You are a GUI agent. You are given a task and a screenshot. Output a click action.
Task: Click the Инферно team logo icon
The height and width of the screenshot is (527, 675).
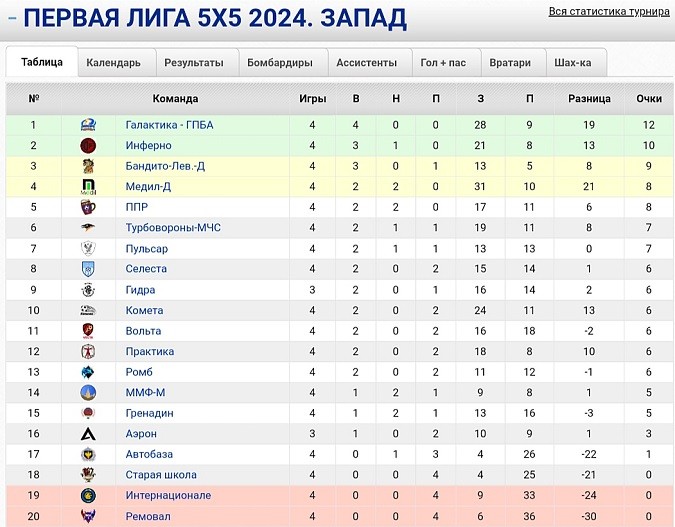[x=88, y=146]
